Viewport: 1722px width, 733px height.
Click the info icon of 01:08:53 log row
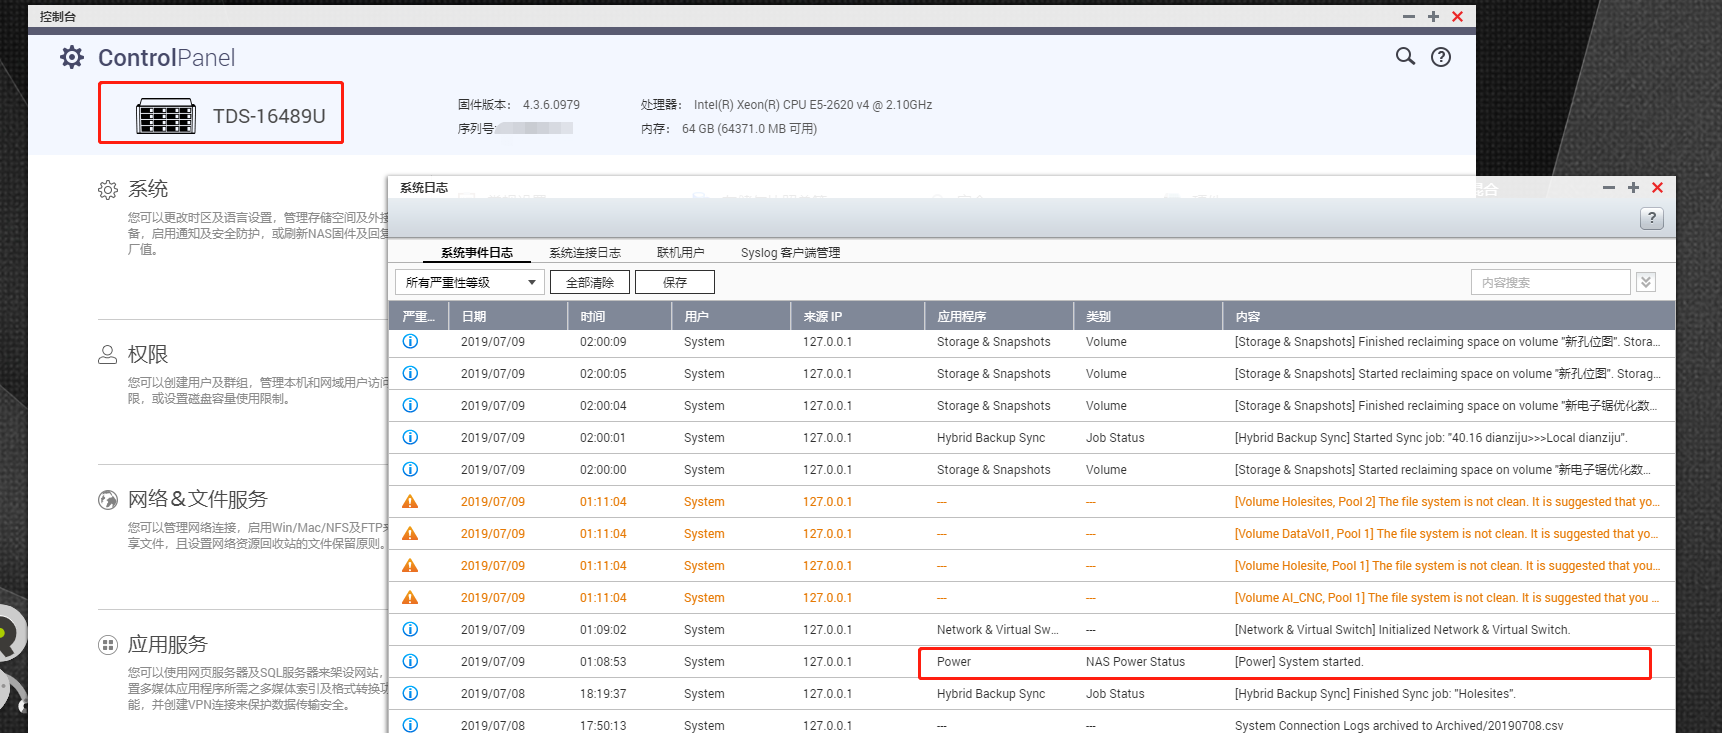coord(410,662)
